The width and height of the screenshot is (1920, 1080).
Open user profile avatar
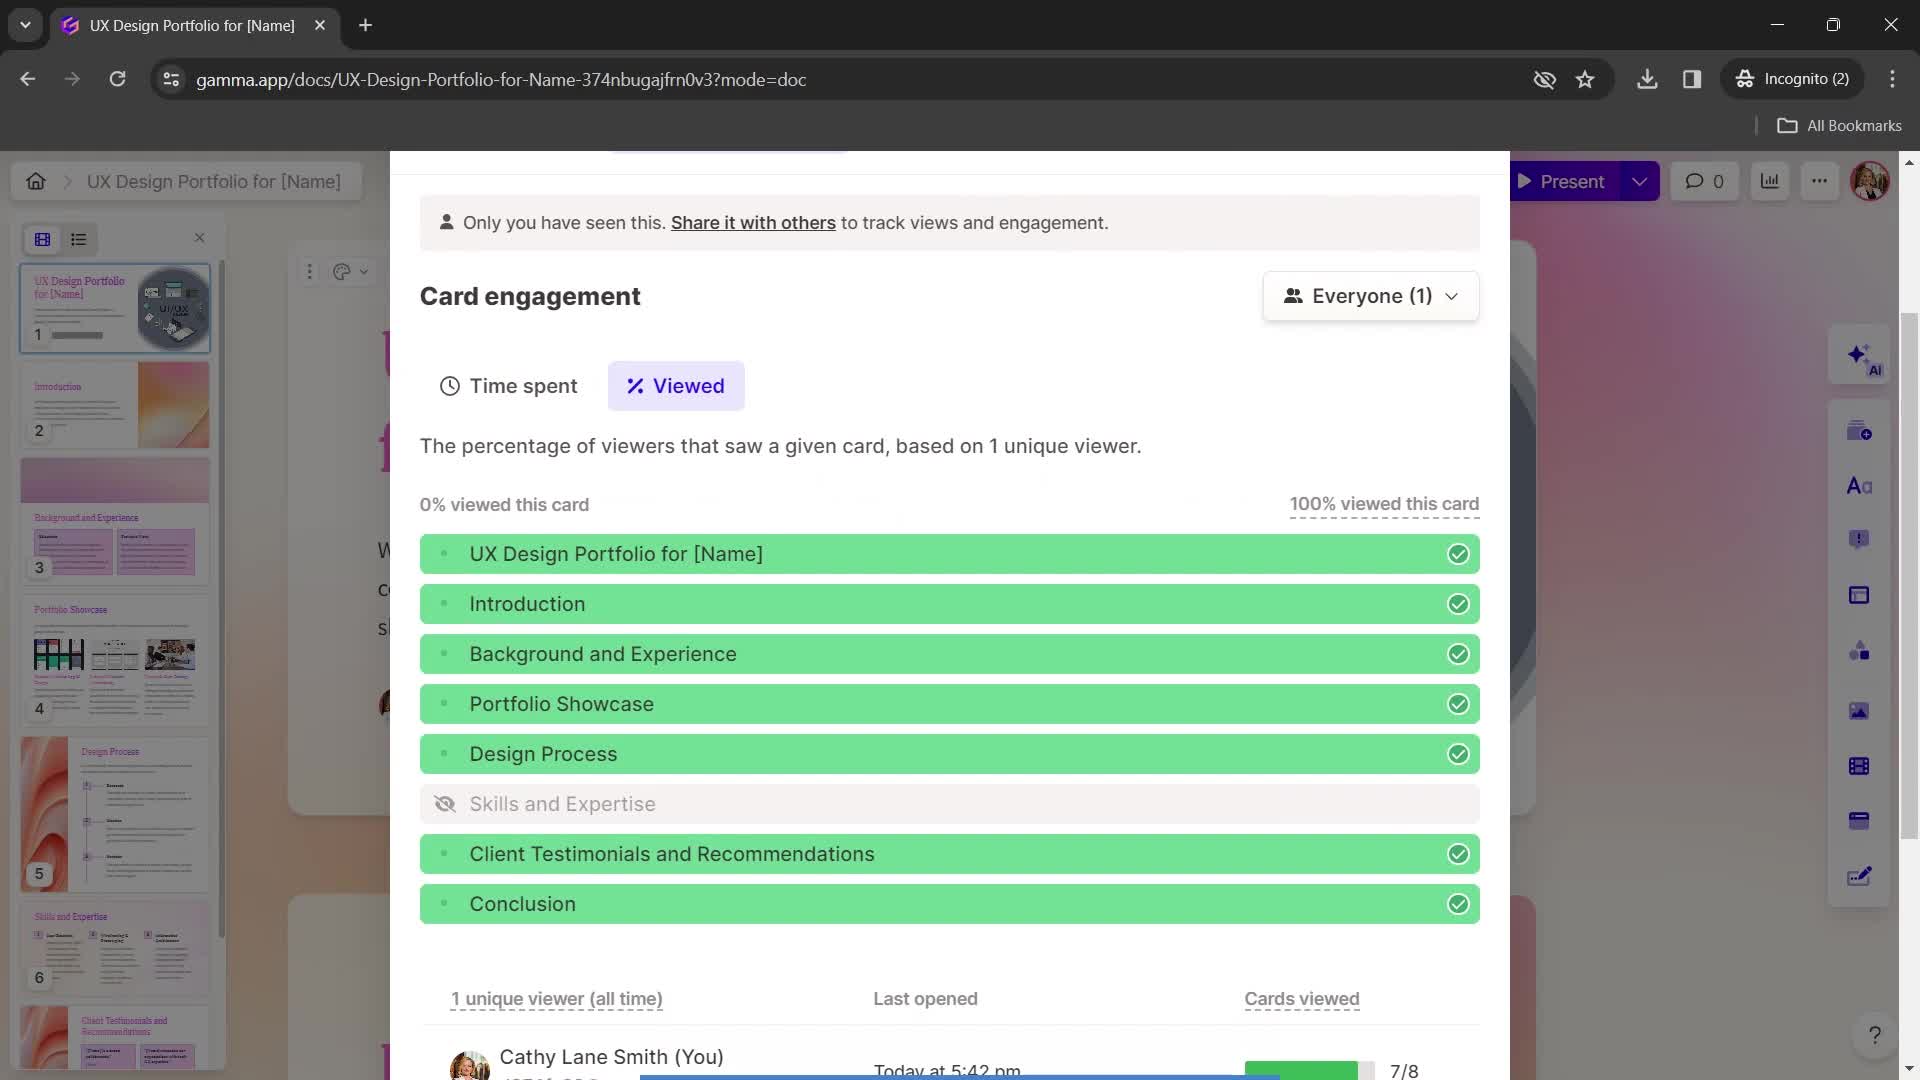[1870, 181]
